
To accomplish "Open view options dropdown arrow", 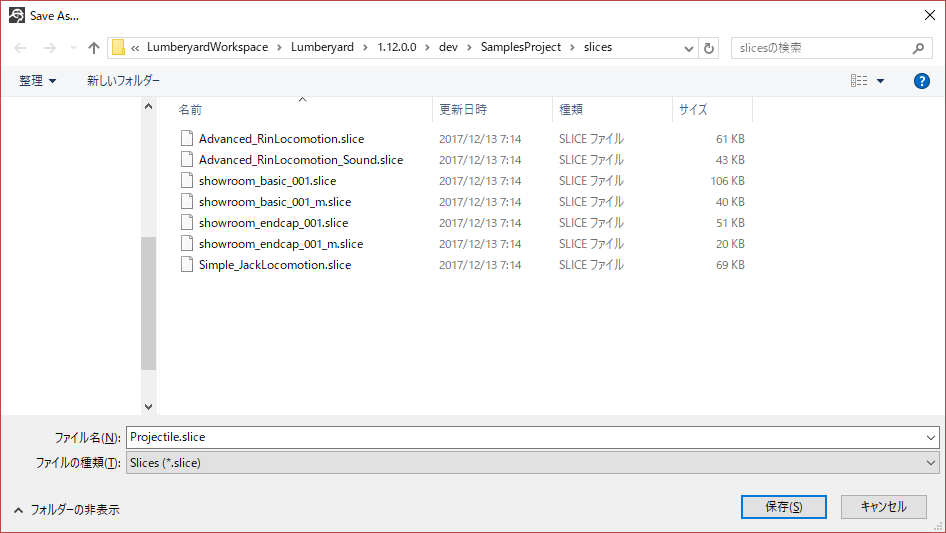I will click(x=880, y=81).
